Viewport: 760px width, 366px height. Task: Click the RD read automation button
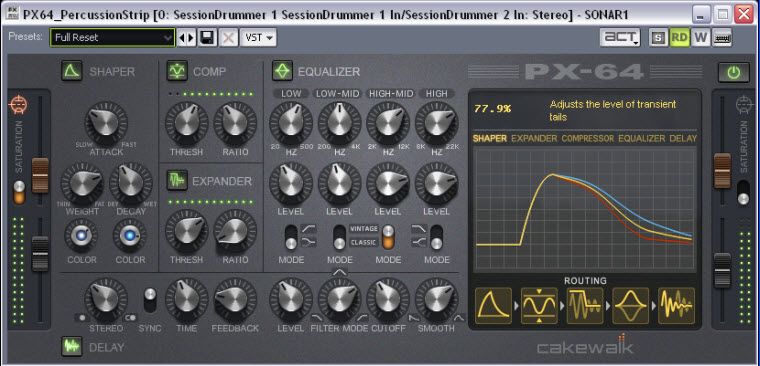(x=680, y=38)
